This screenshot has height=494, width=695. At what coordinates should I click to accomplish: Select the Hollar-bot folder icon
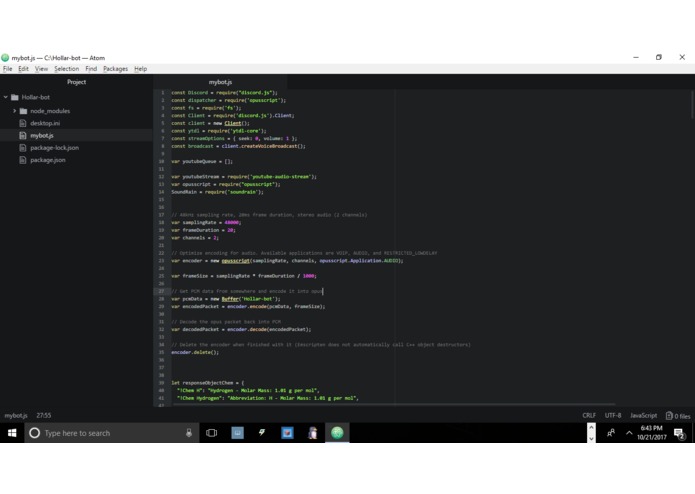pos(15,97)
